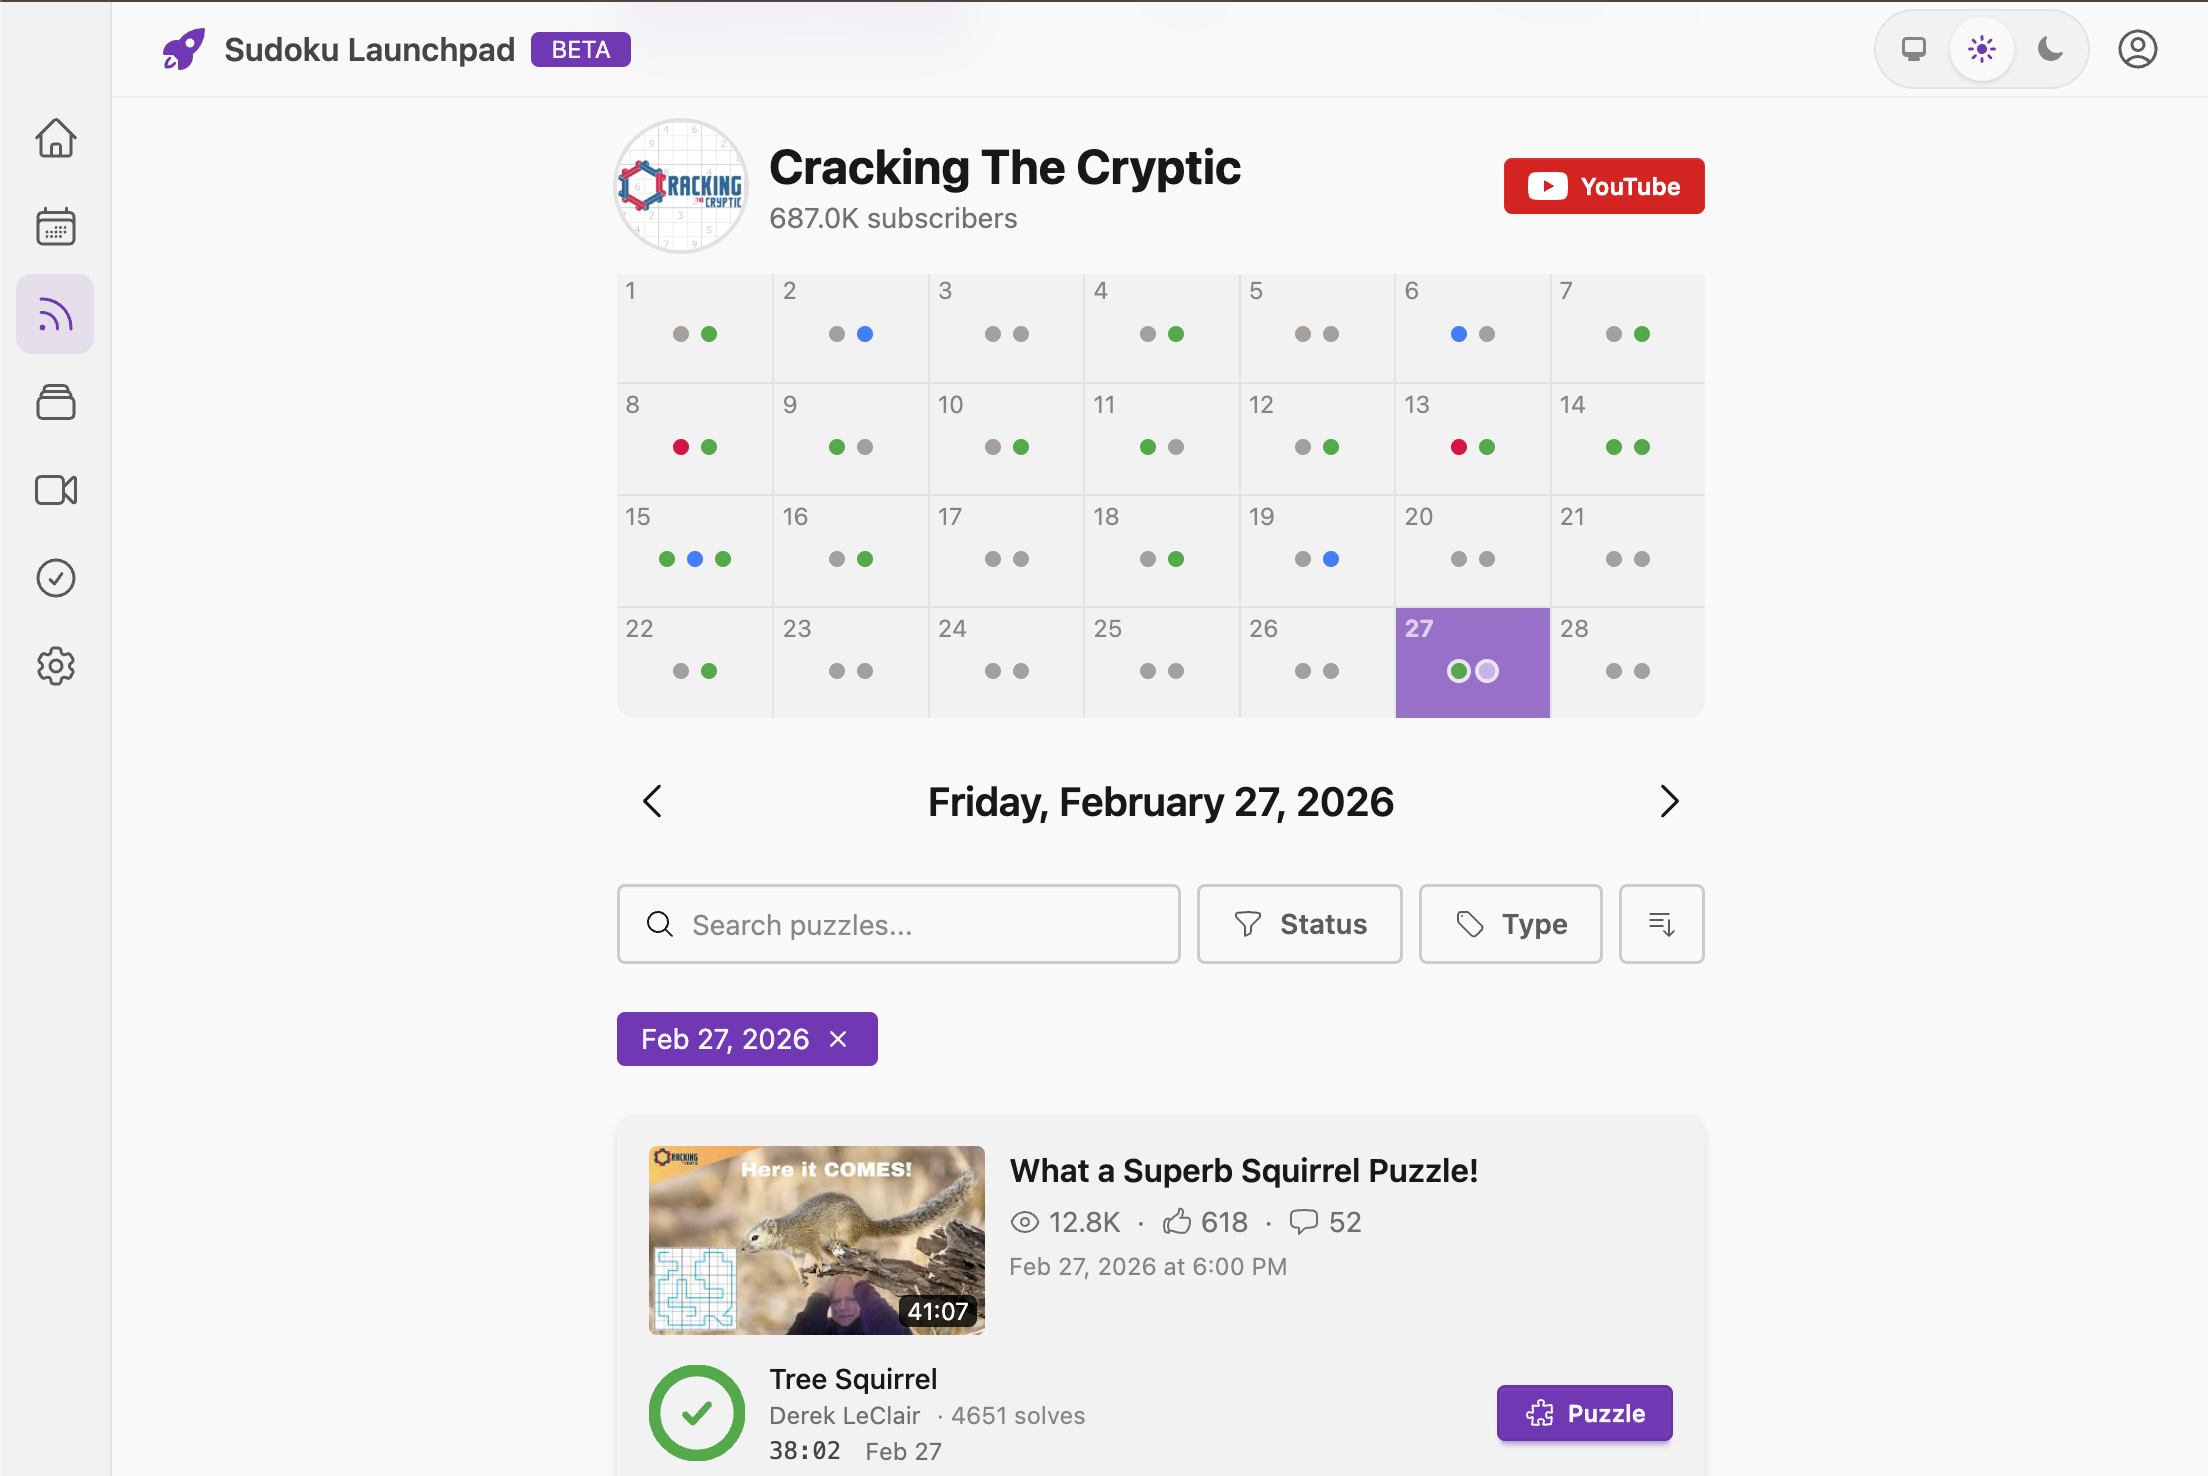This screenshot has width=2208, height=1476.
Task: Open settings with the gear icon
Action: [x=55, y=666]
